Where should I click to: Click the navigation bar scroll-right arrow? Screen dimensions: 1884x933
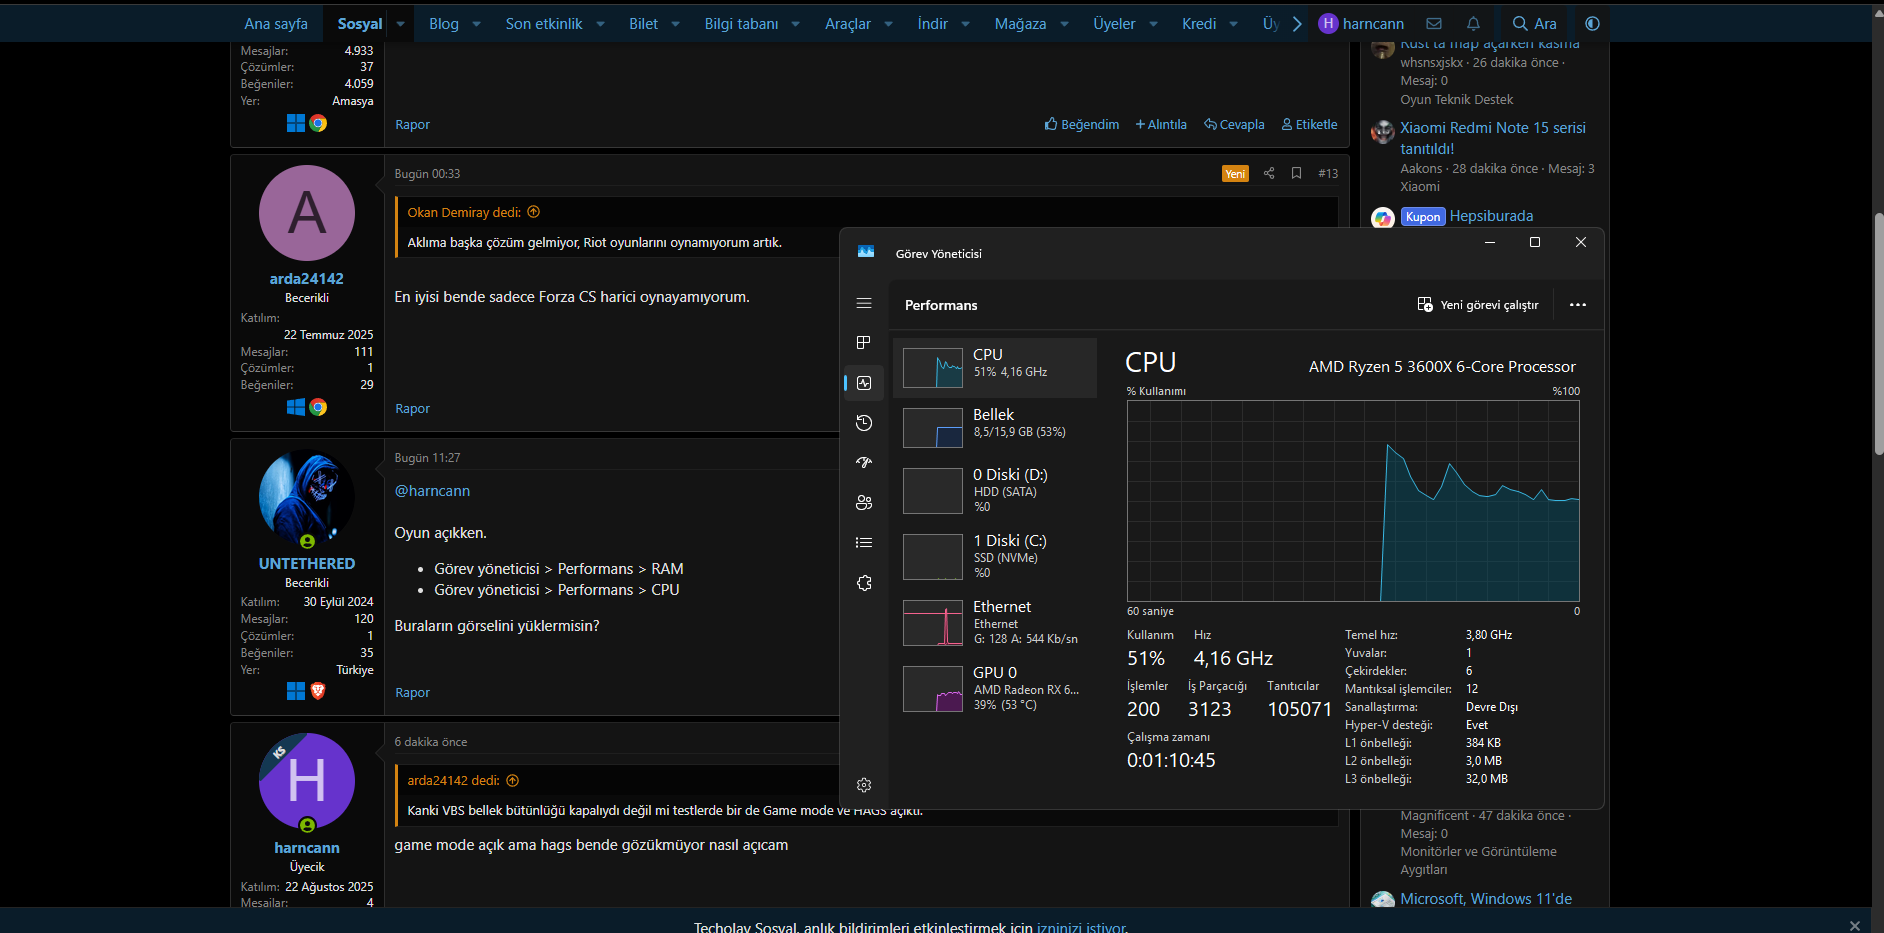click(1297, 23)
